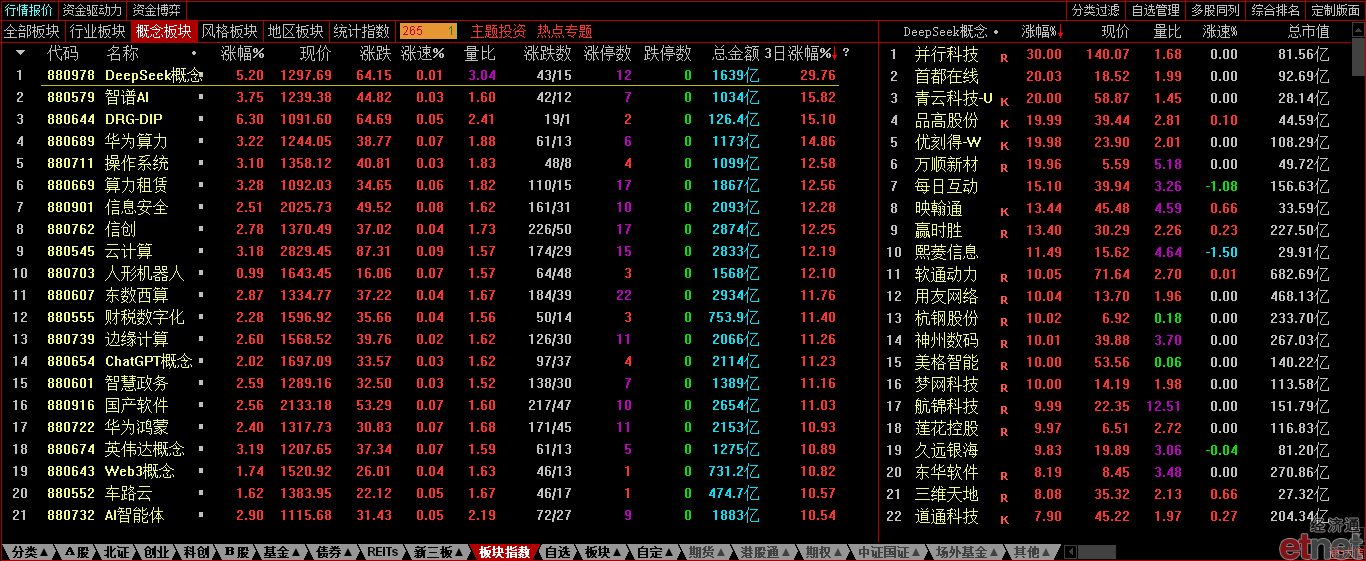Image resolution: width=1366 pixels, height=561 pixels.
Task: Switch to 科创 bottom tab
Action: [x=196, y=552]
